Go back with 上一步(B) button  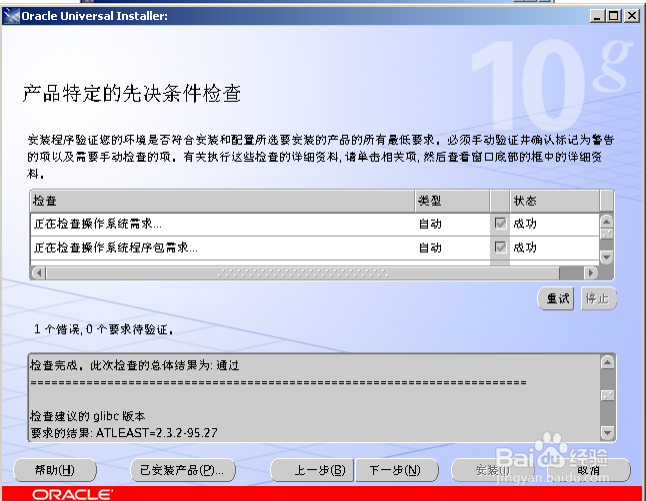point(312,470)
